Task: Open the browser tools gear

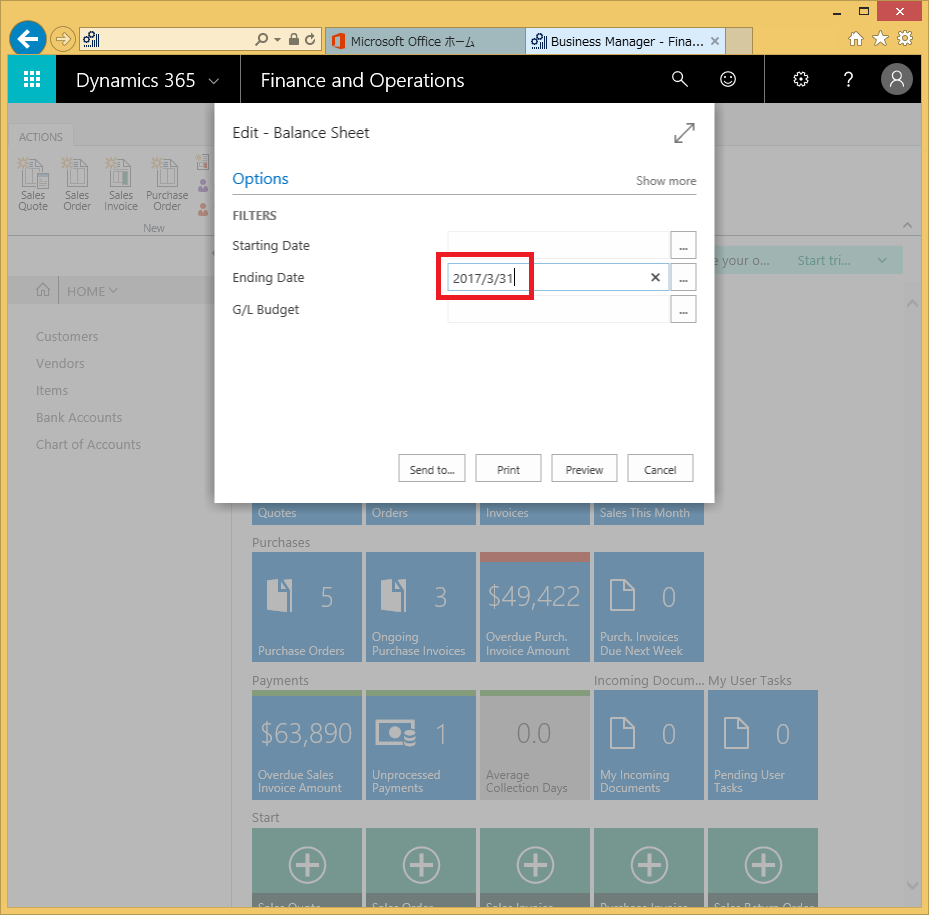Action: click(x=905, y=39)
